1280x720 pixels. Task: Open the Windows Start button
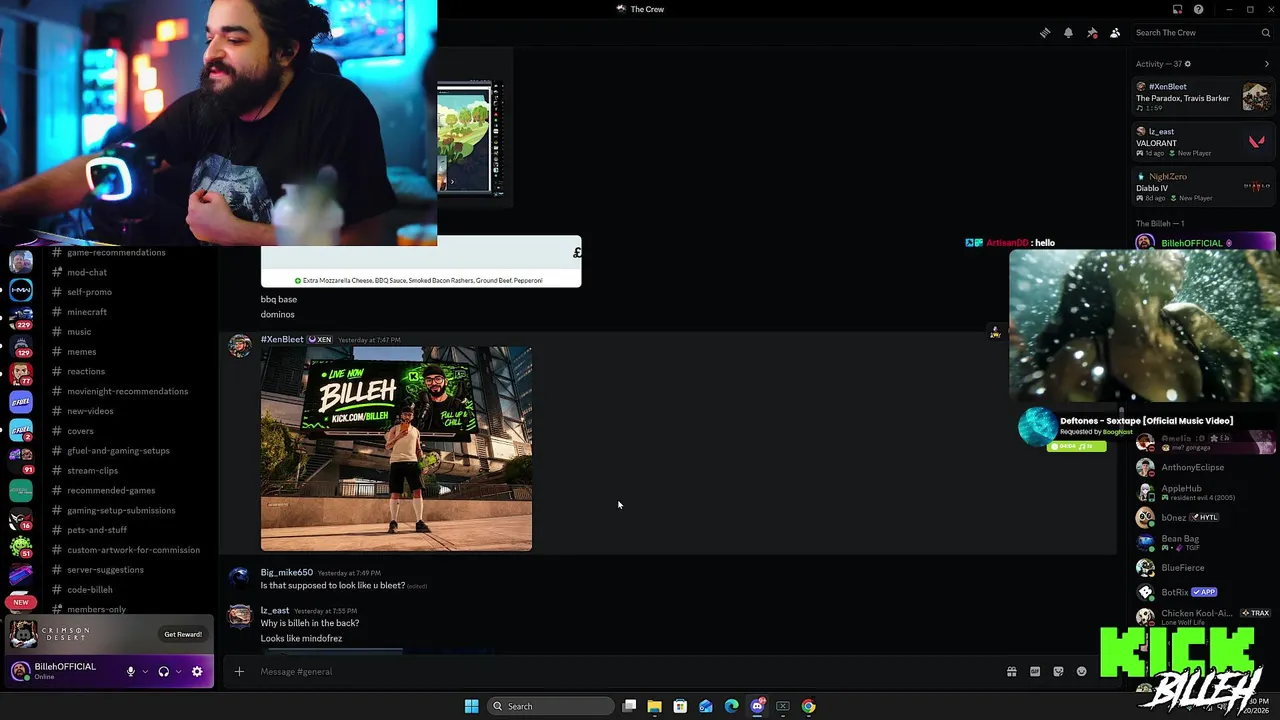pos(472,706)
